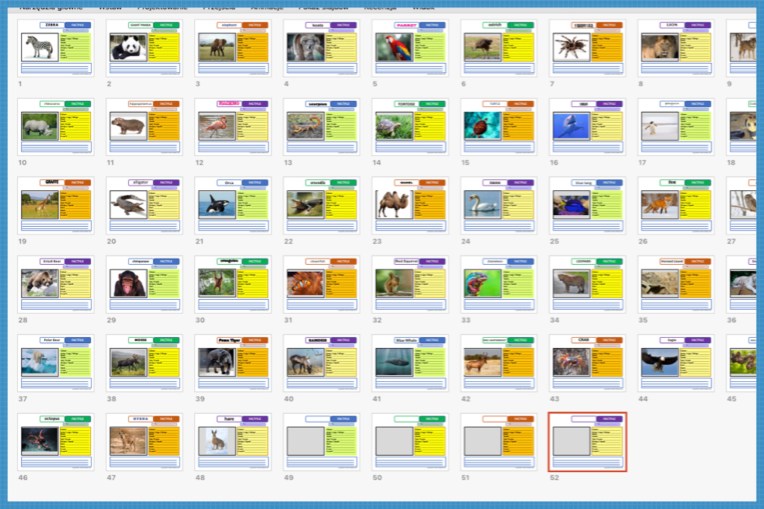Pick slide 15 showing the sea turtle

coord(499,127)
